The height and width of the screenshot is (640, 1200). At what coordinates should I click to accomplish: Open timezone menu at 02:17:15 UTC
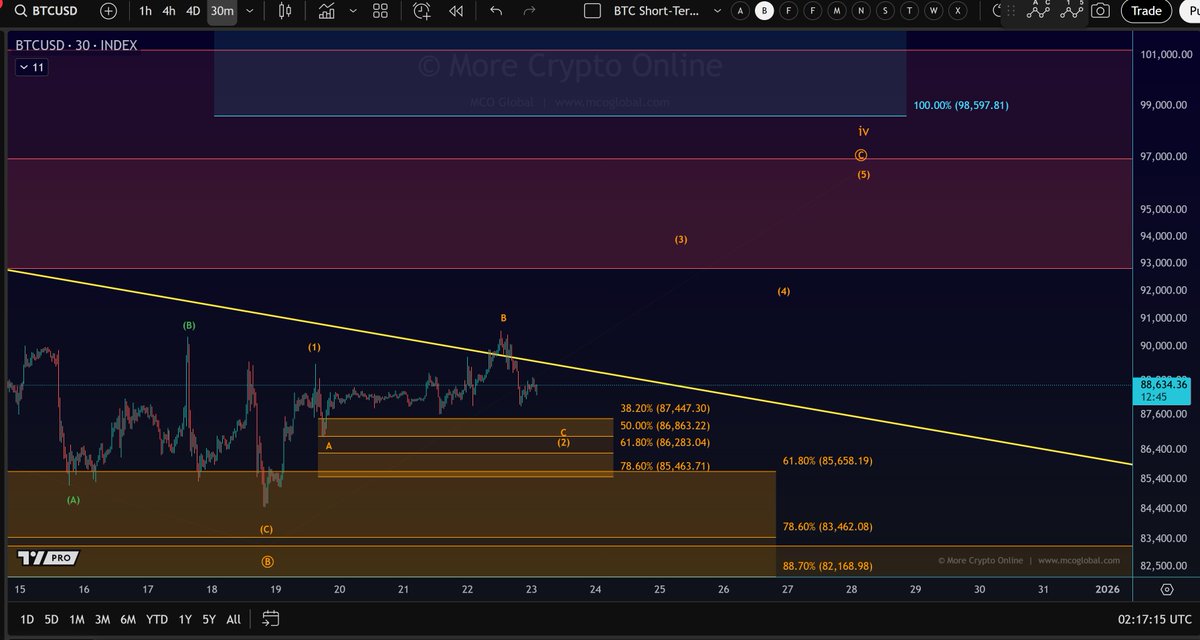pos(1153,620)
